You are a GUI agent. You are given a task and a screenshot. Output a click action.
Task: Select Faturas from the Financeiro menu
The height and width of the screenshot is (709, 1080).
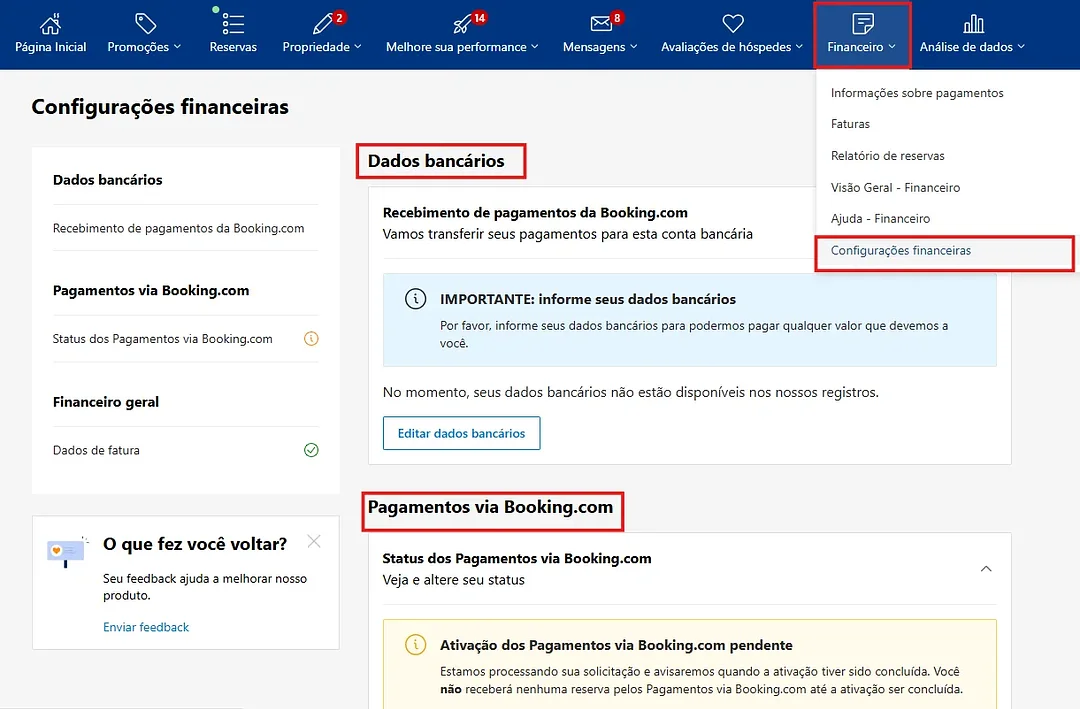850,124
